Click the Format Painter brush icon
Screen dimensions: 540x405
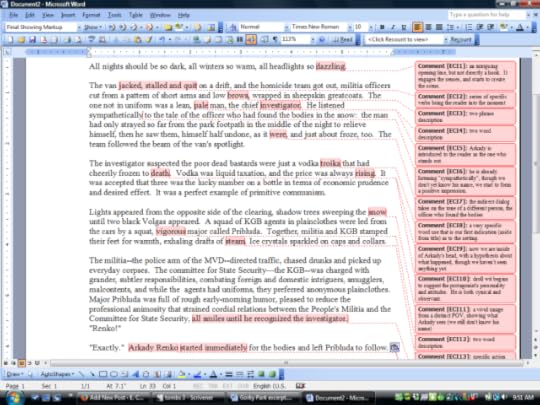[x=149, y=40]
